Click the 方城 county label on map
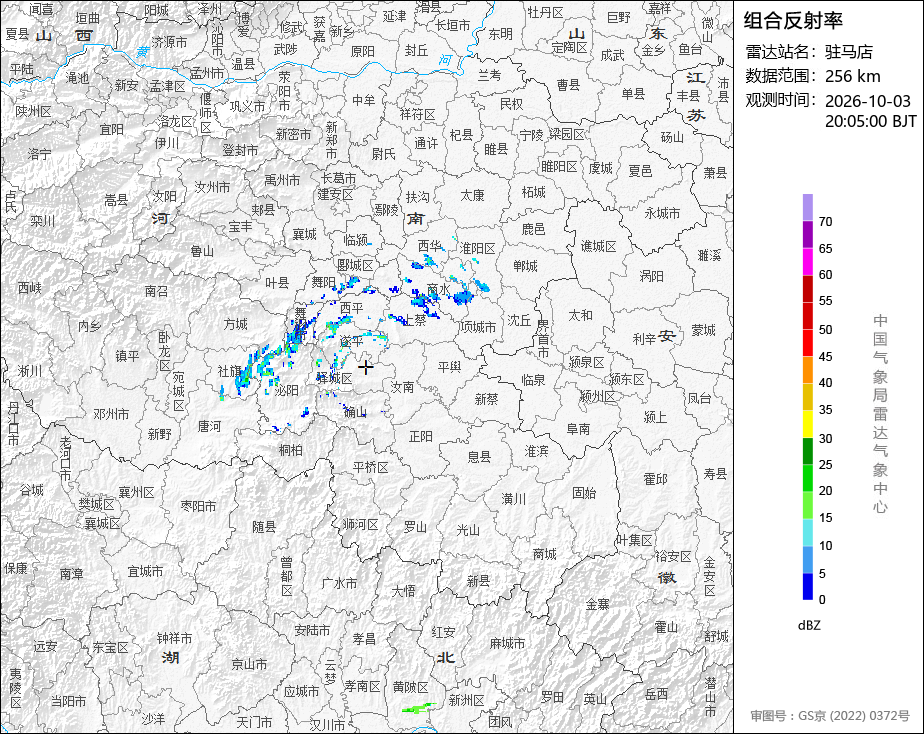This screenshot has height=734, width=924. click(x=236, y=324)
